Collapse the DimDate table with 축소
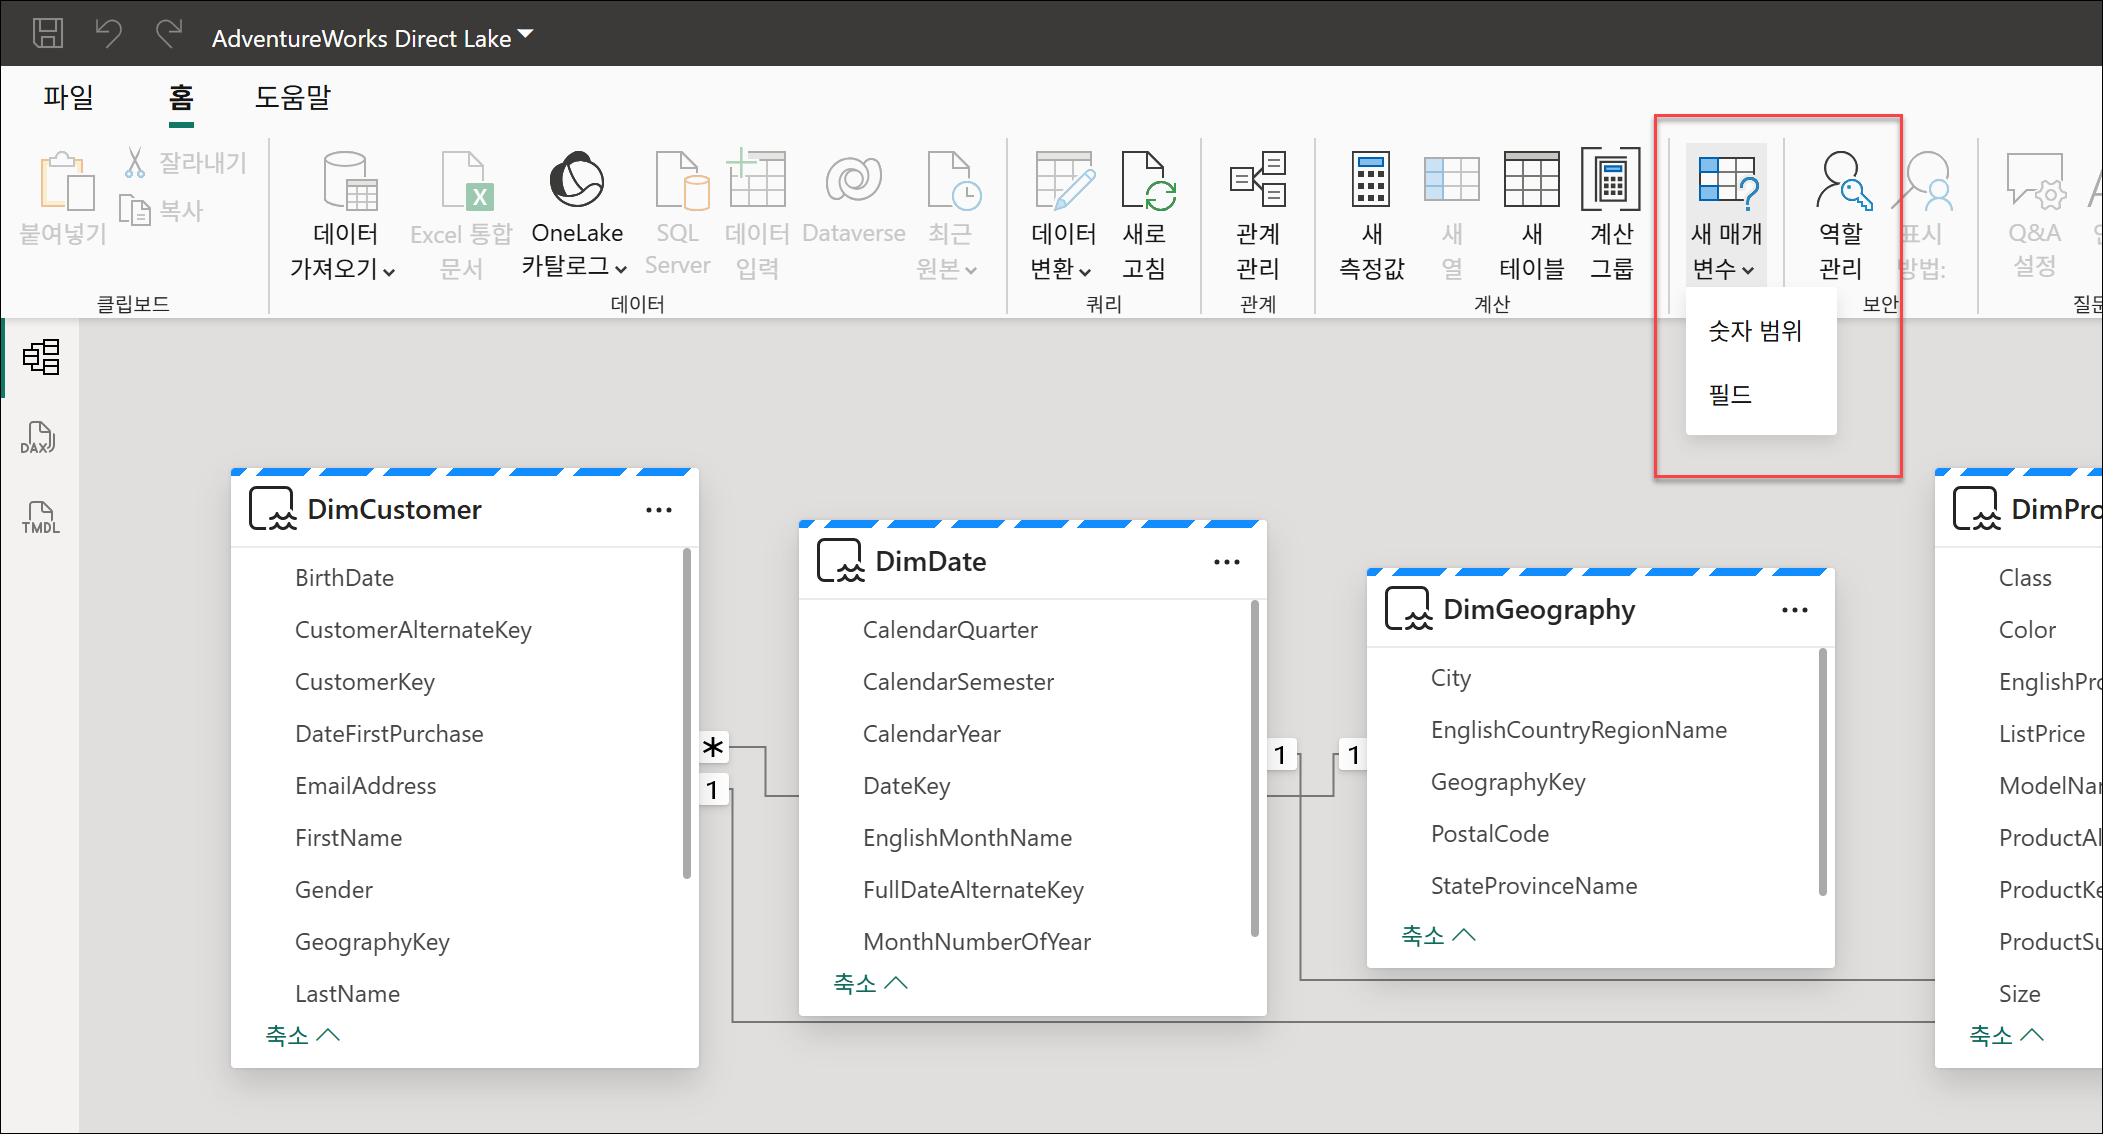 (870, 983)
